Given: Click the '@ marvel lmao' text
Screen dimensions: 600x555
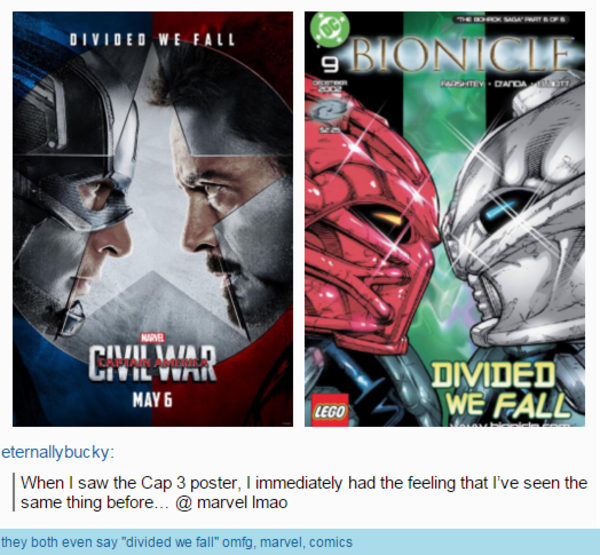Looking at the screenshot, I should click(232, 503).
